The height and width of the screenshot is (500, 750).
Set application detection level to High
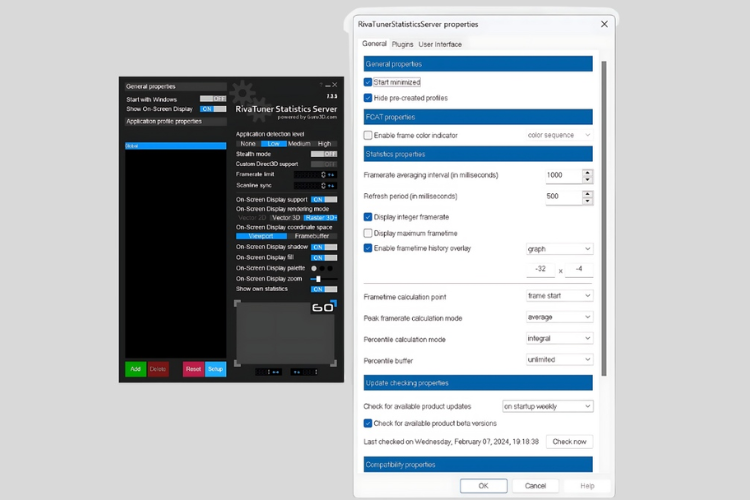pos(324,144)
